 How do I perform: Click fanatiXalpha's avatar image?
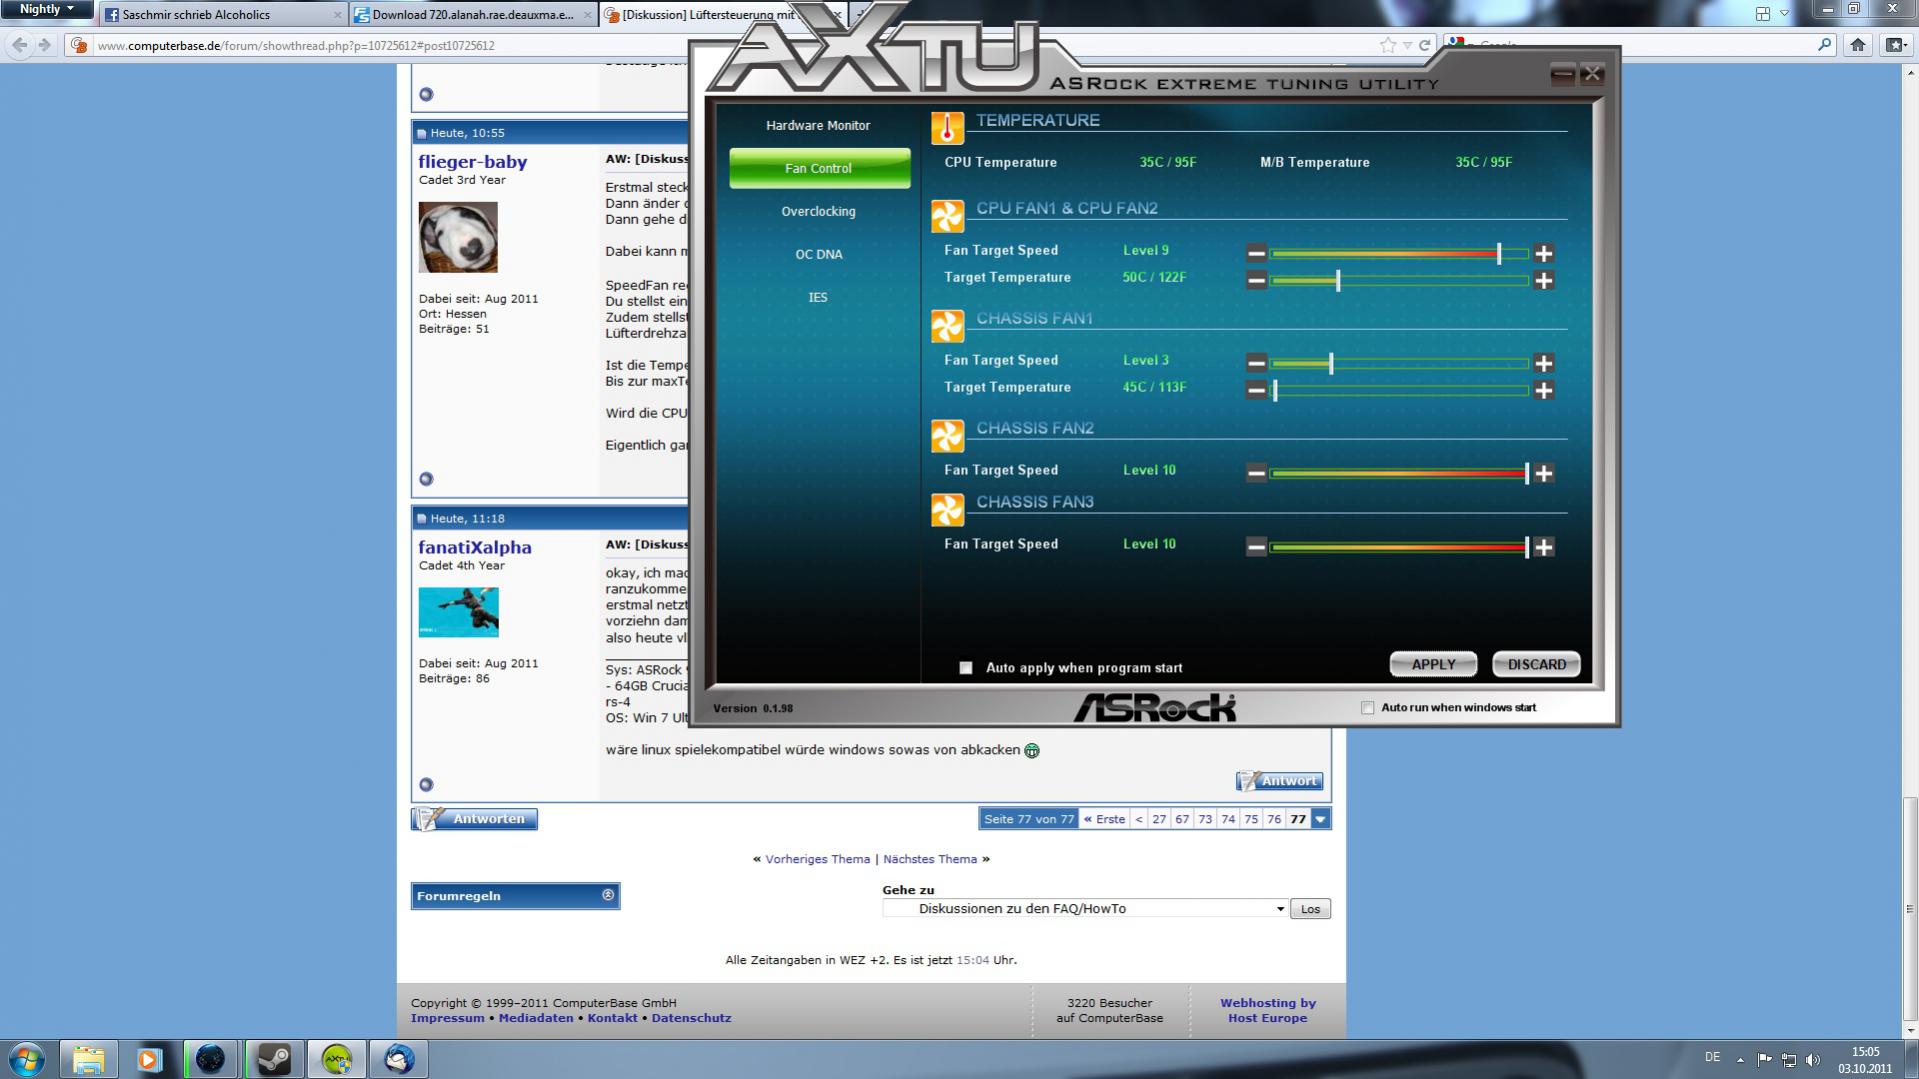[458, 612]
